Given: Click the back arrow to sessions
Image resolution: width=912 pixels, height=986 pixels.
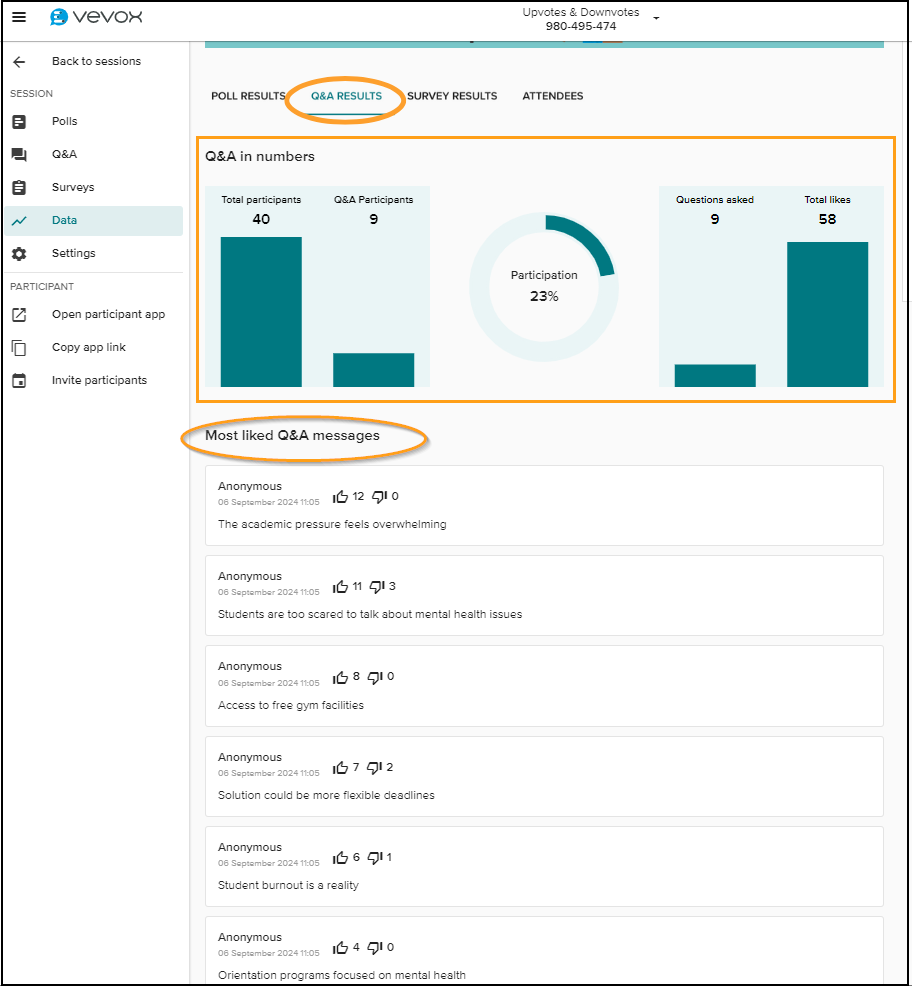Looking at the screenshot, I should (x=19, y=62).
